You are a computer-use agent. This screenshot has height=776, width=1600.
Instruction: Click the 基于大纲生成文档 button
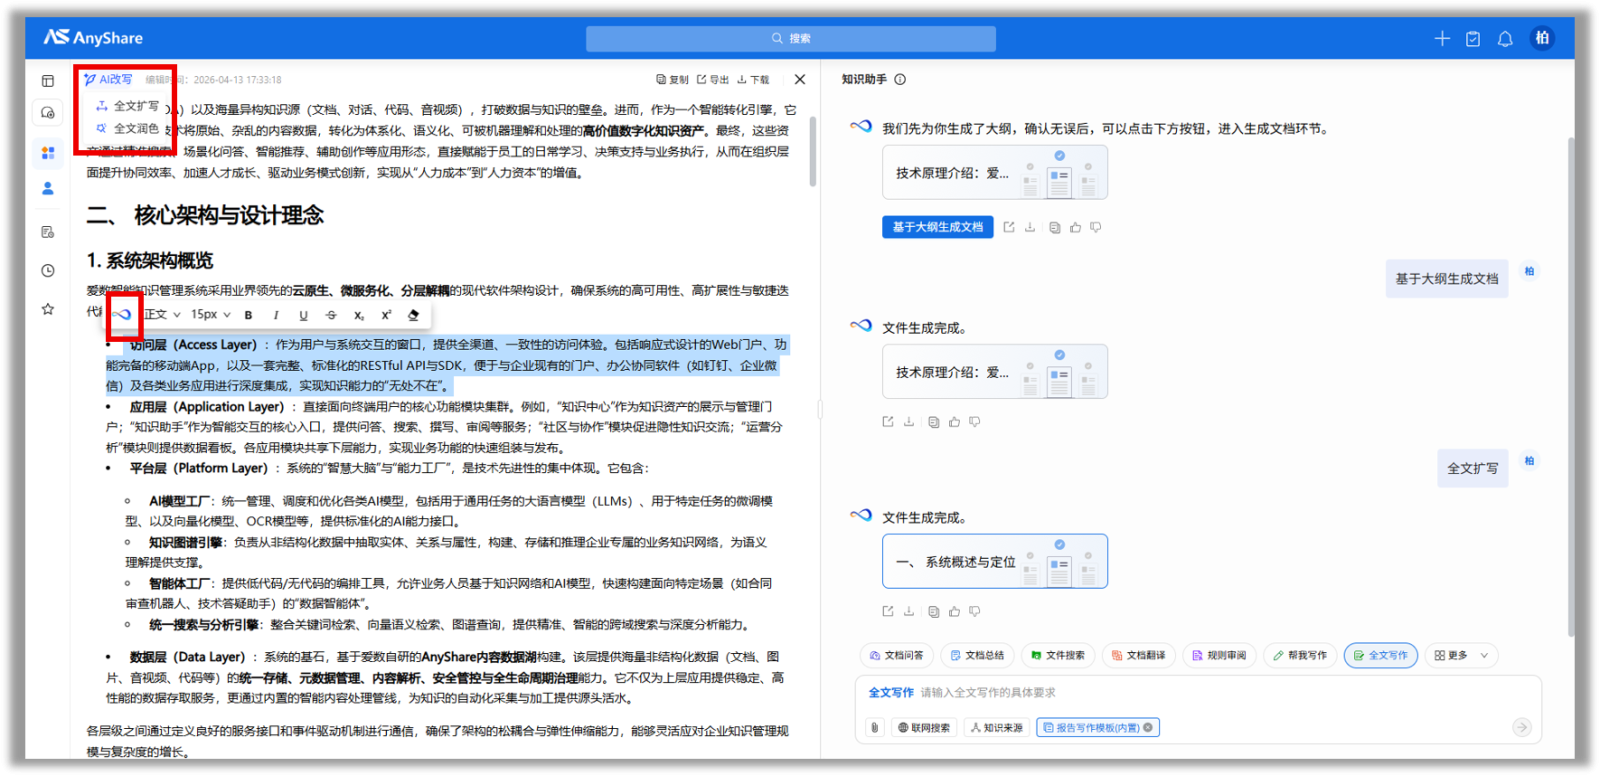coord(937,227)
